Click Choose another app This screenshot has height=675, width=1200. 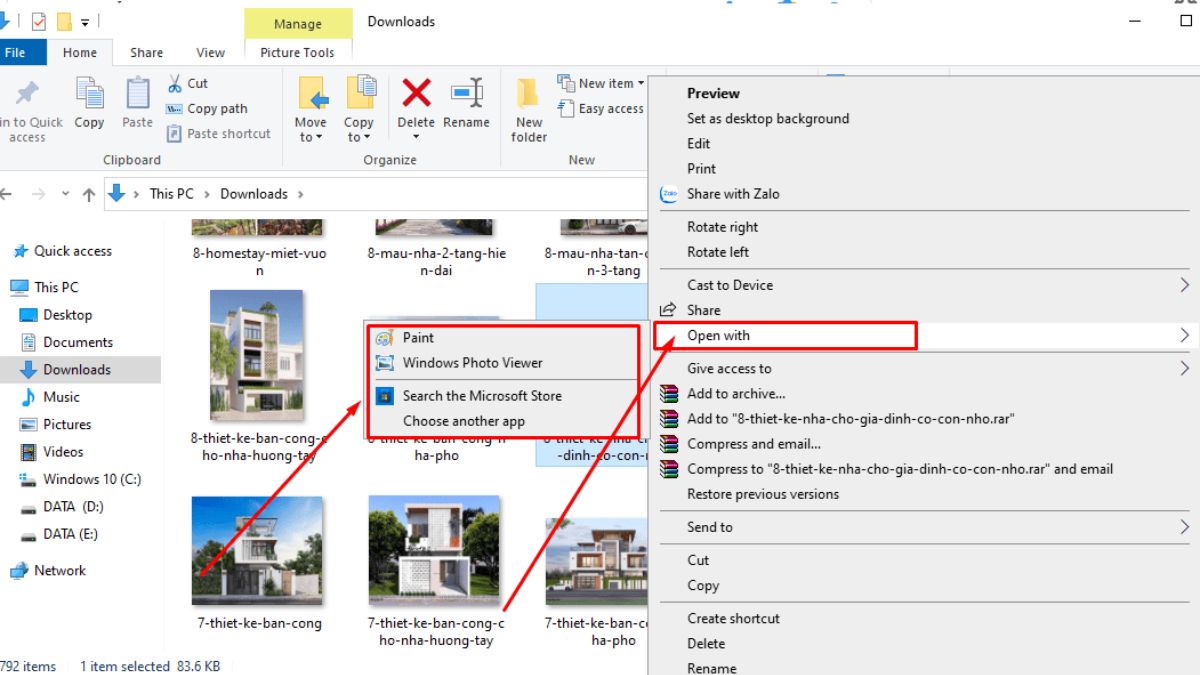pos(505,421)
